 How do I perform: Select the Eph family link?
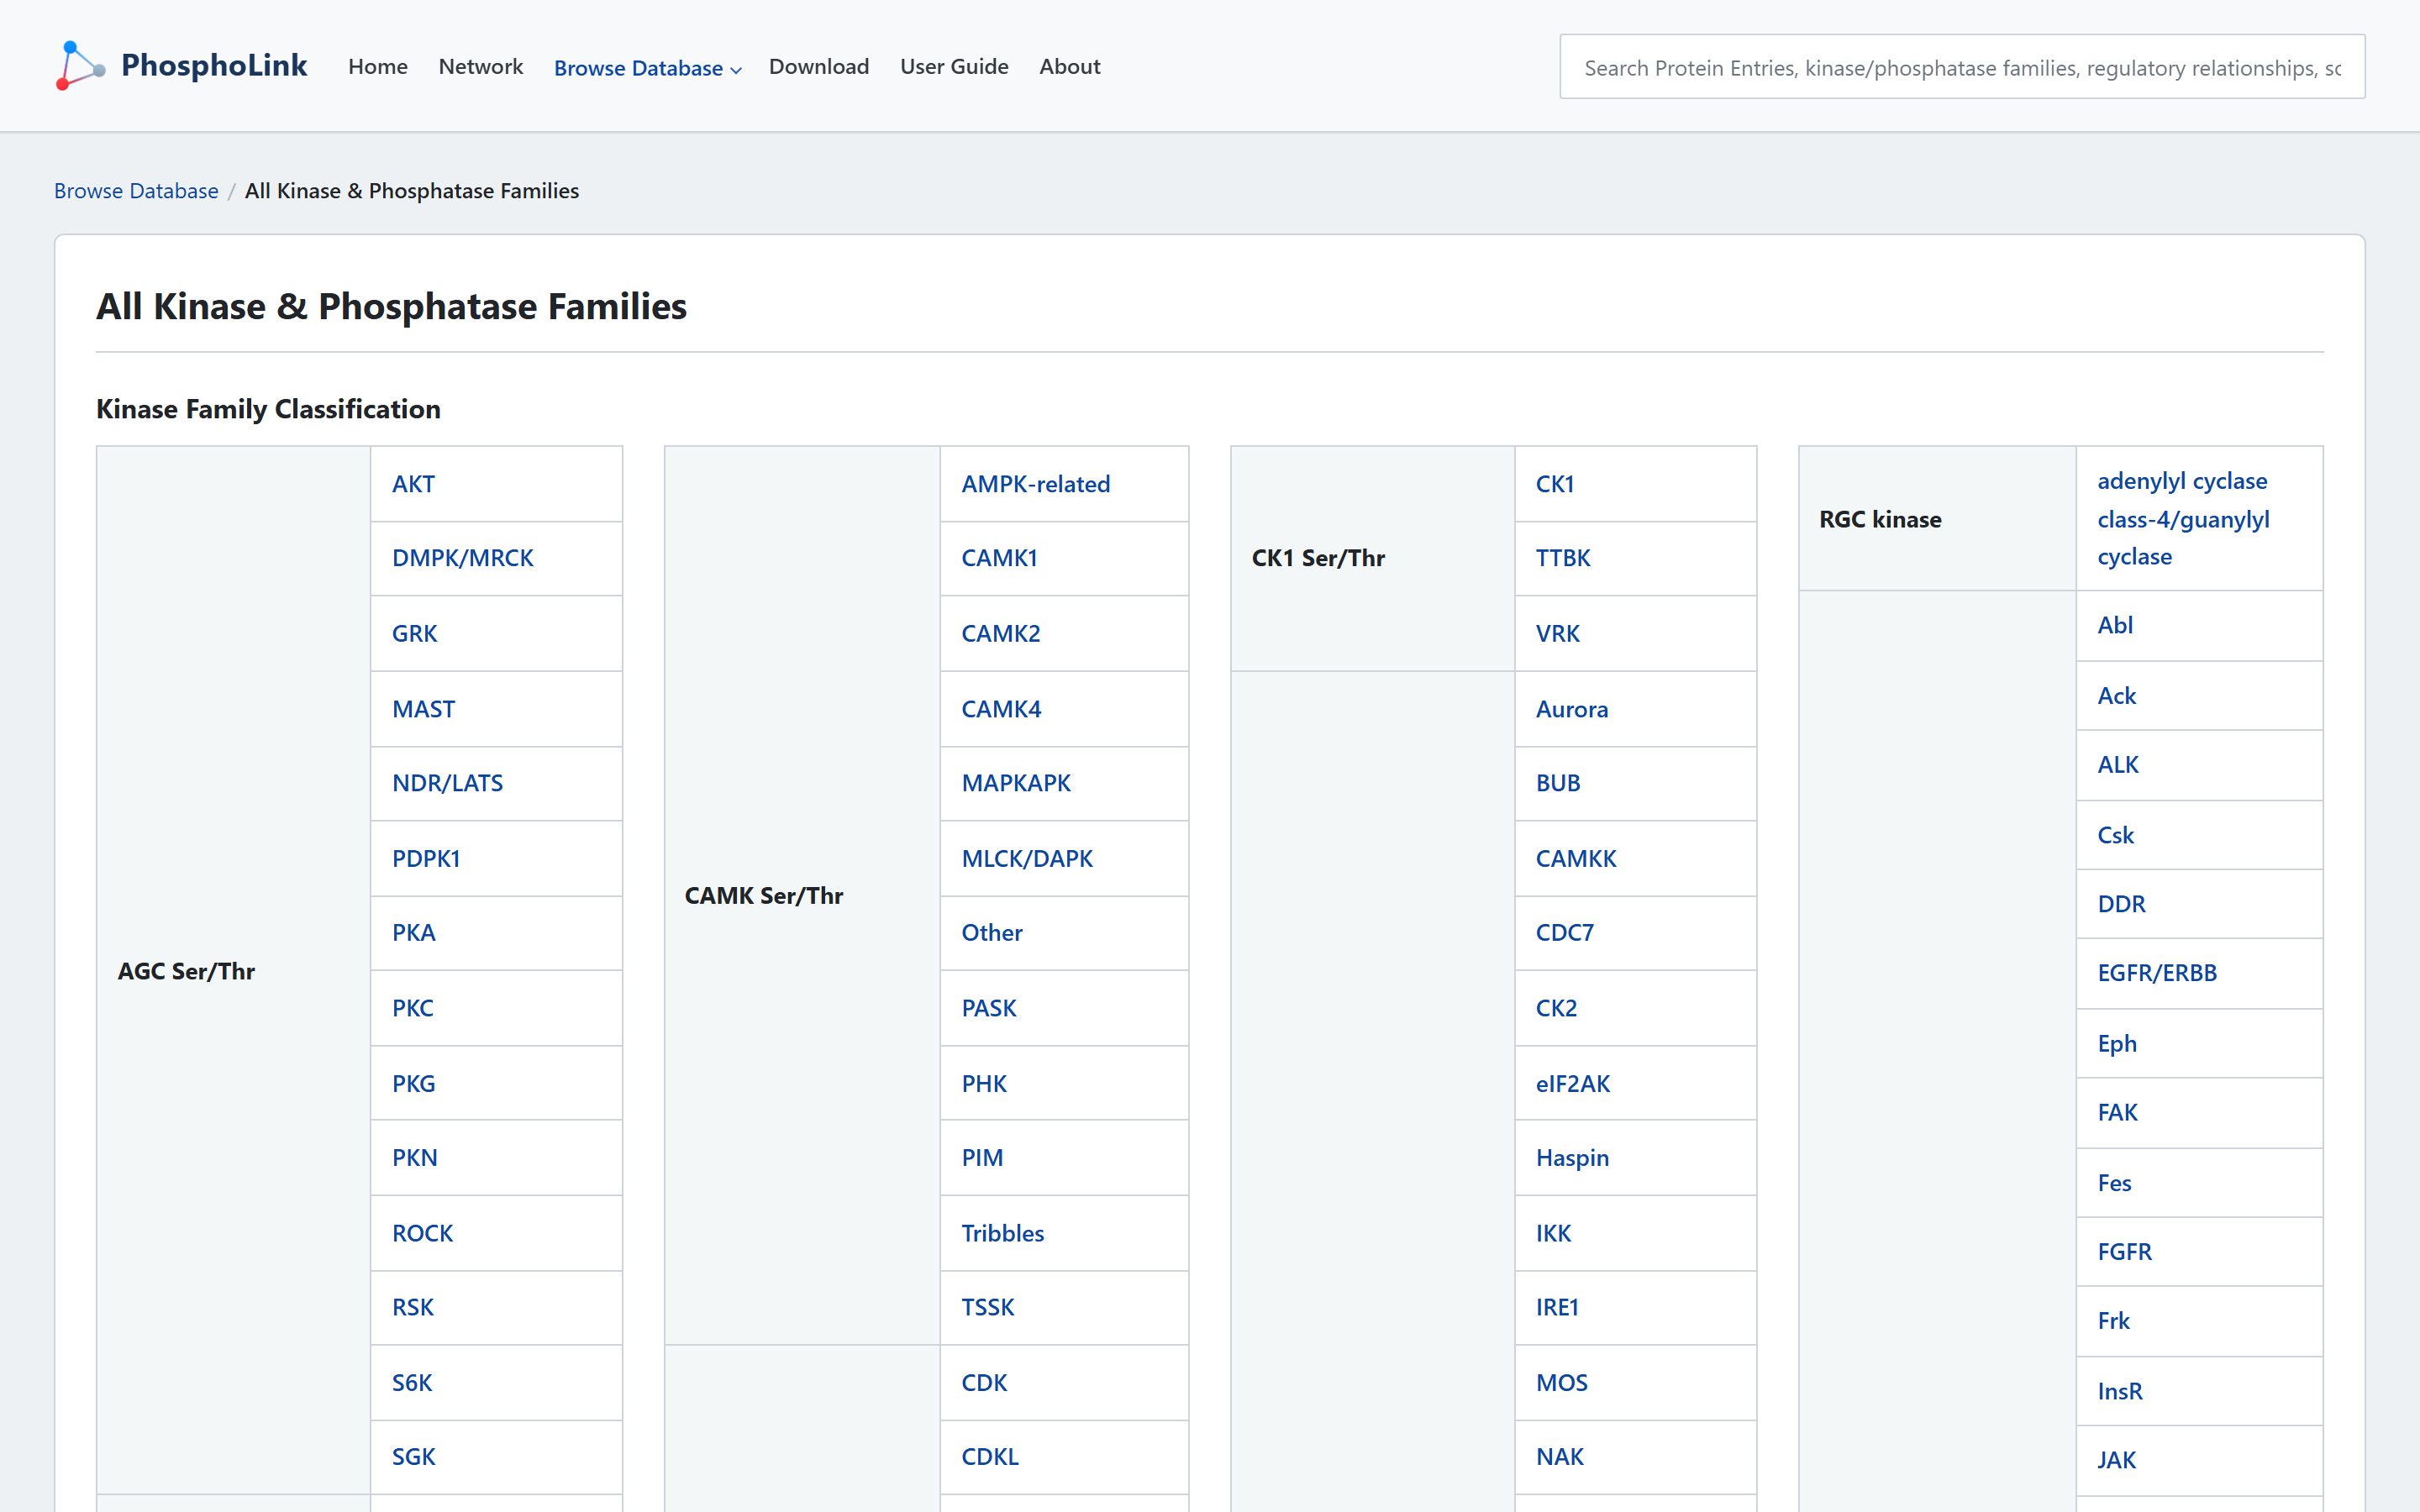coord(2117,1044)
